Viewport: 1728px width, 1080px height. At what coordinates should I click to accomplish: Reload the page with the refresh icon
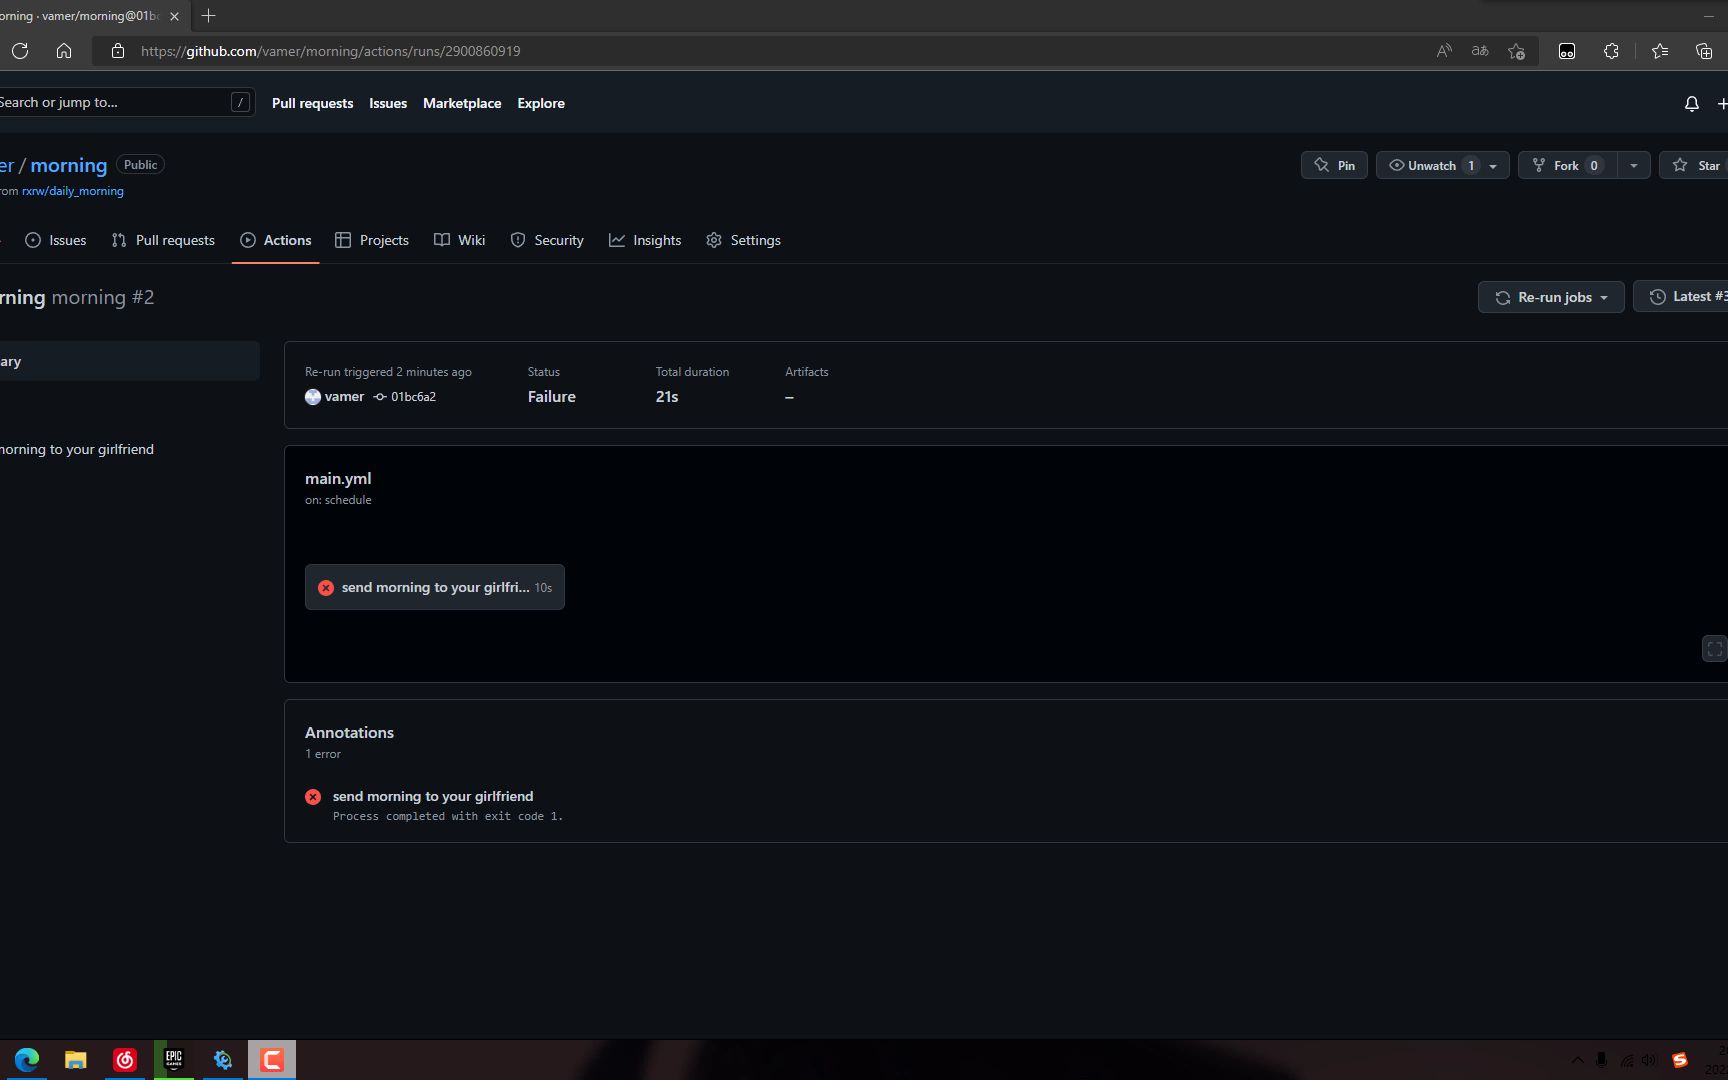click(x=20, y=51)
